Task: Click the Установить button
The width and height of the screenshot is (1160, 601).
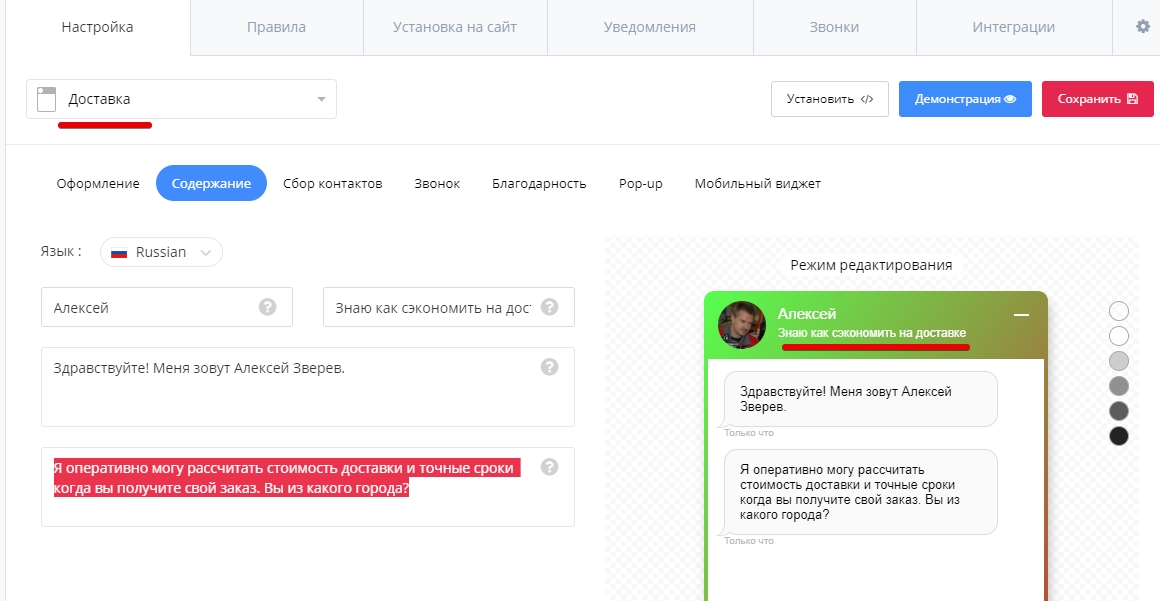Action: pyautogui.click(x=829, y=99)
